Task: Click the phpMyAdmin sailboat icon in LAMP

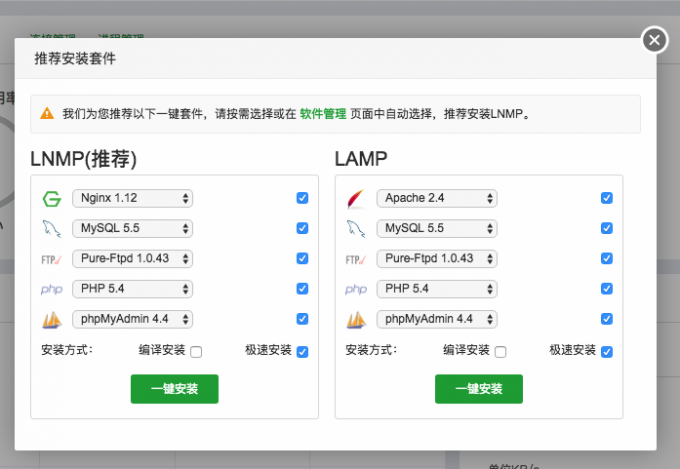Action: (x=356, y=320)
